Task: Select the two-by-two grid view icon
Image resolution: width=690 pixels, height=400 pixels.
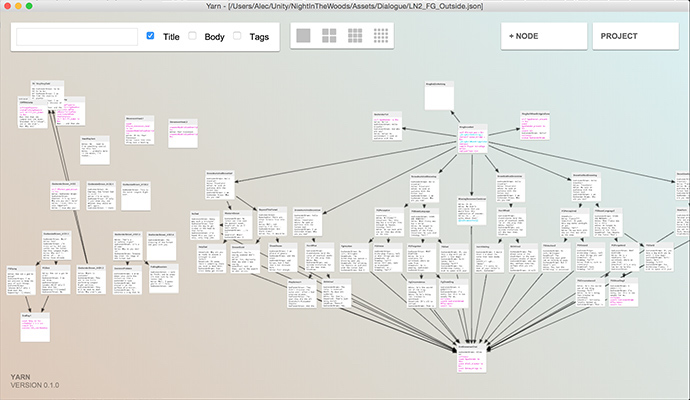Action: [x=329, y=36]
